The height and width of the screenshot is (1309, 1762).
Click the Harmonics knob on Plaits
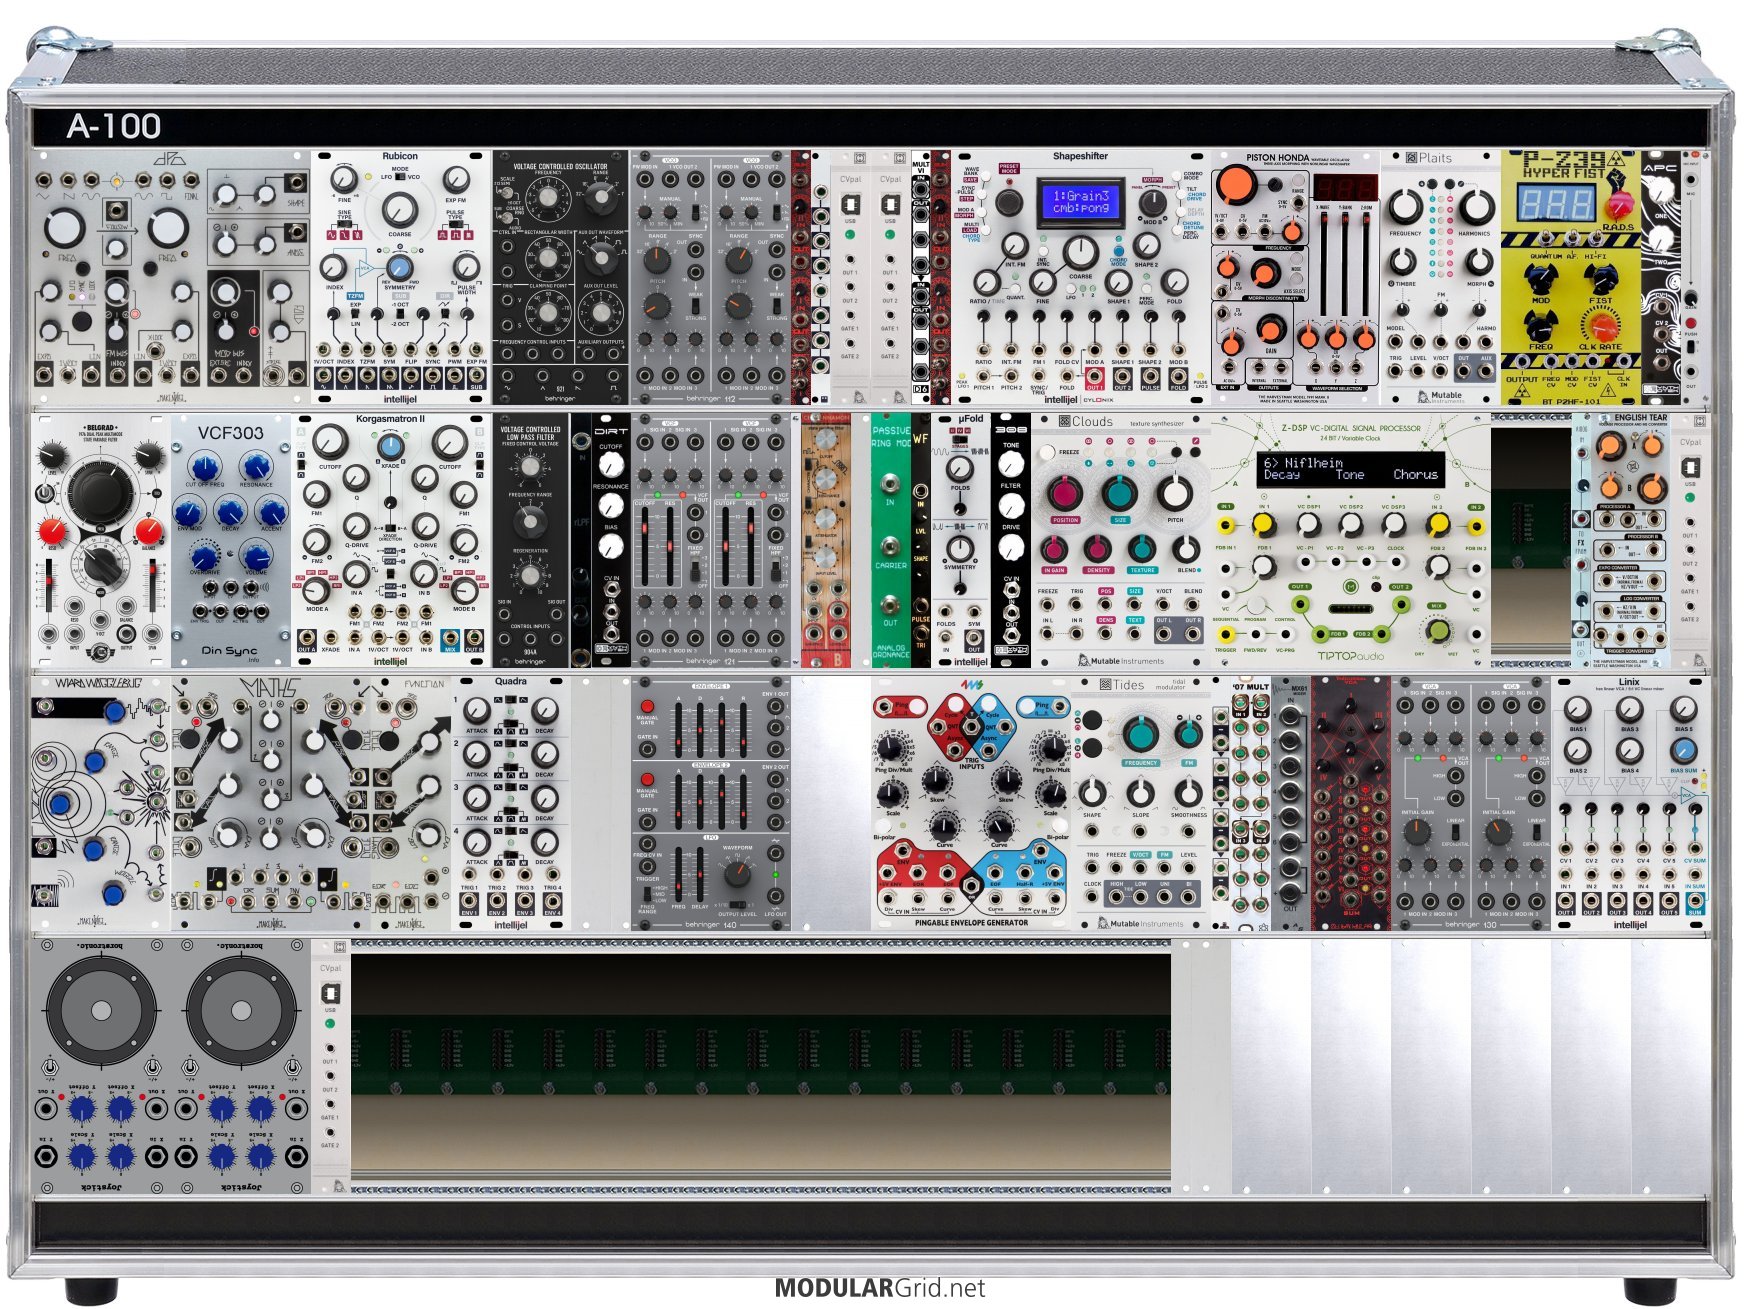pyautogui.click(x=1475, y=206)
